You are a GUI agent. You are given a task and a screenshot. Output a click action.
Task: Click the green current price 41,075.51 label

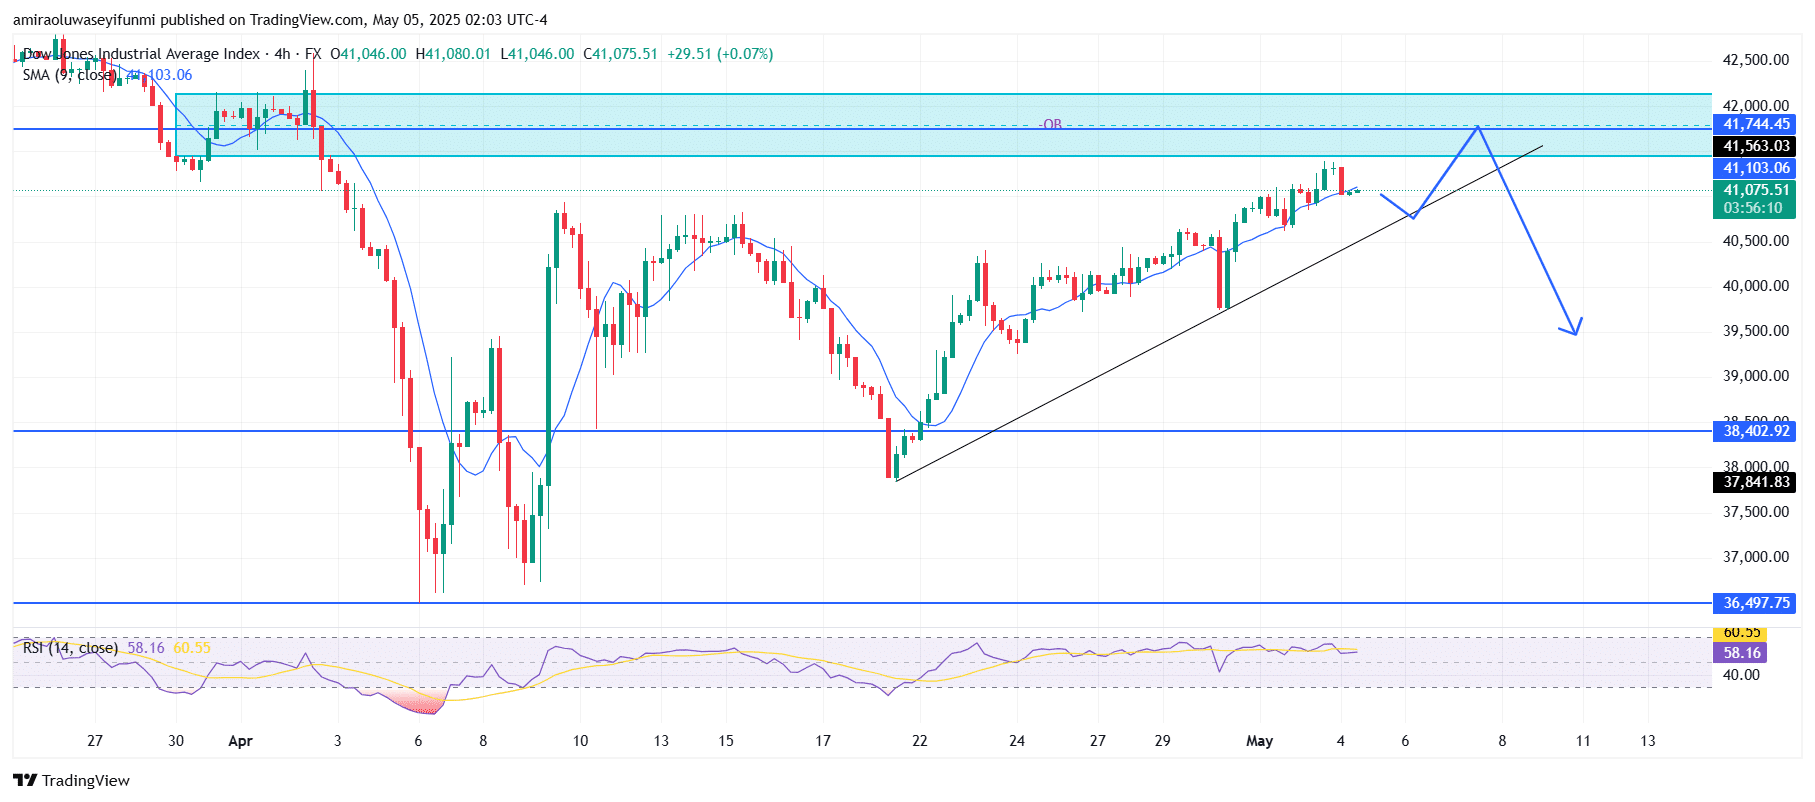pyautogui.click(x=1756, y=190)
